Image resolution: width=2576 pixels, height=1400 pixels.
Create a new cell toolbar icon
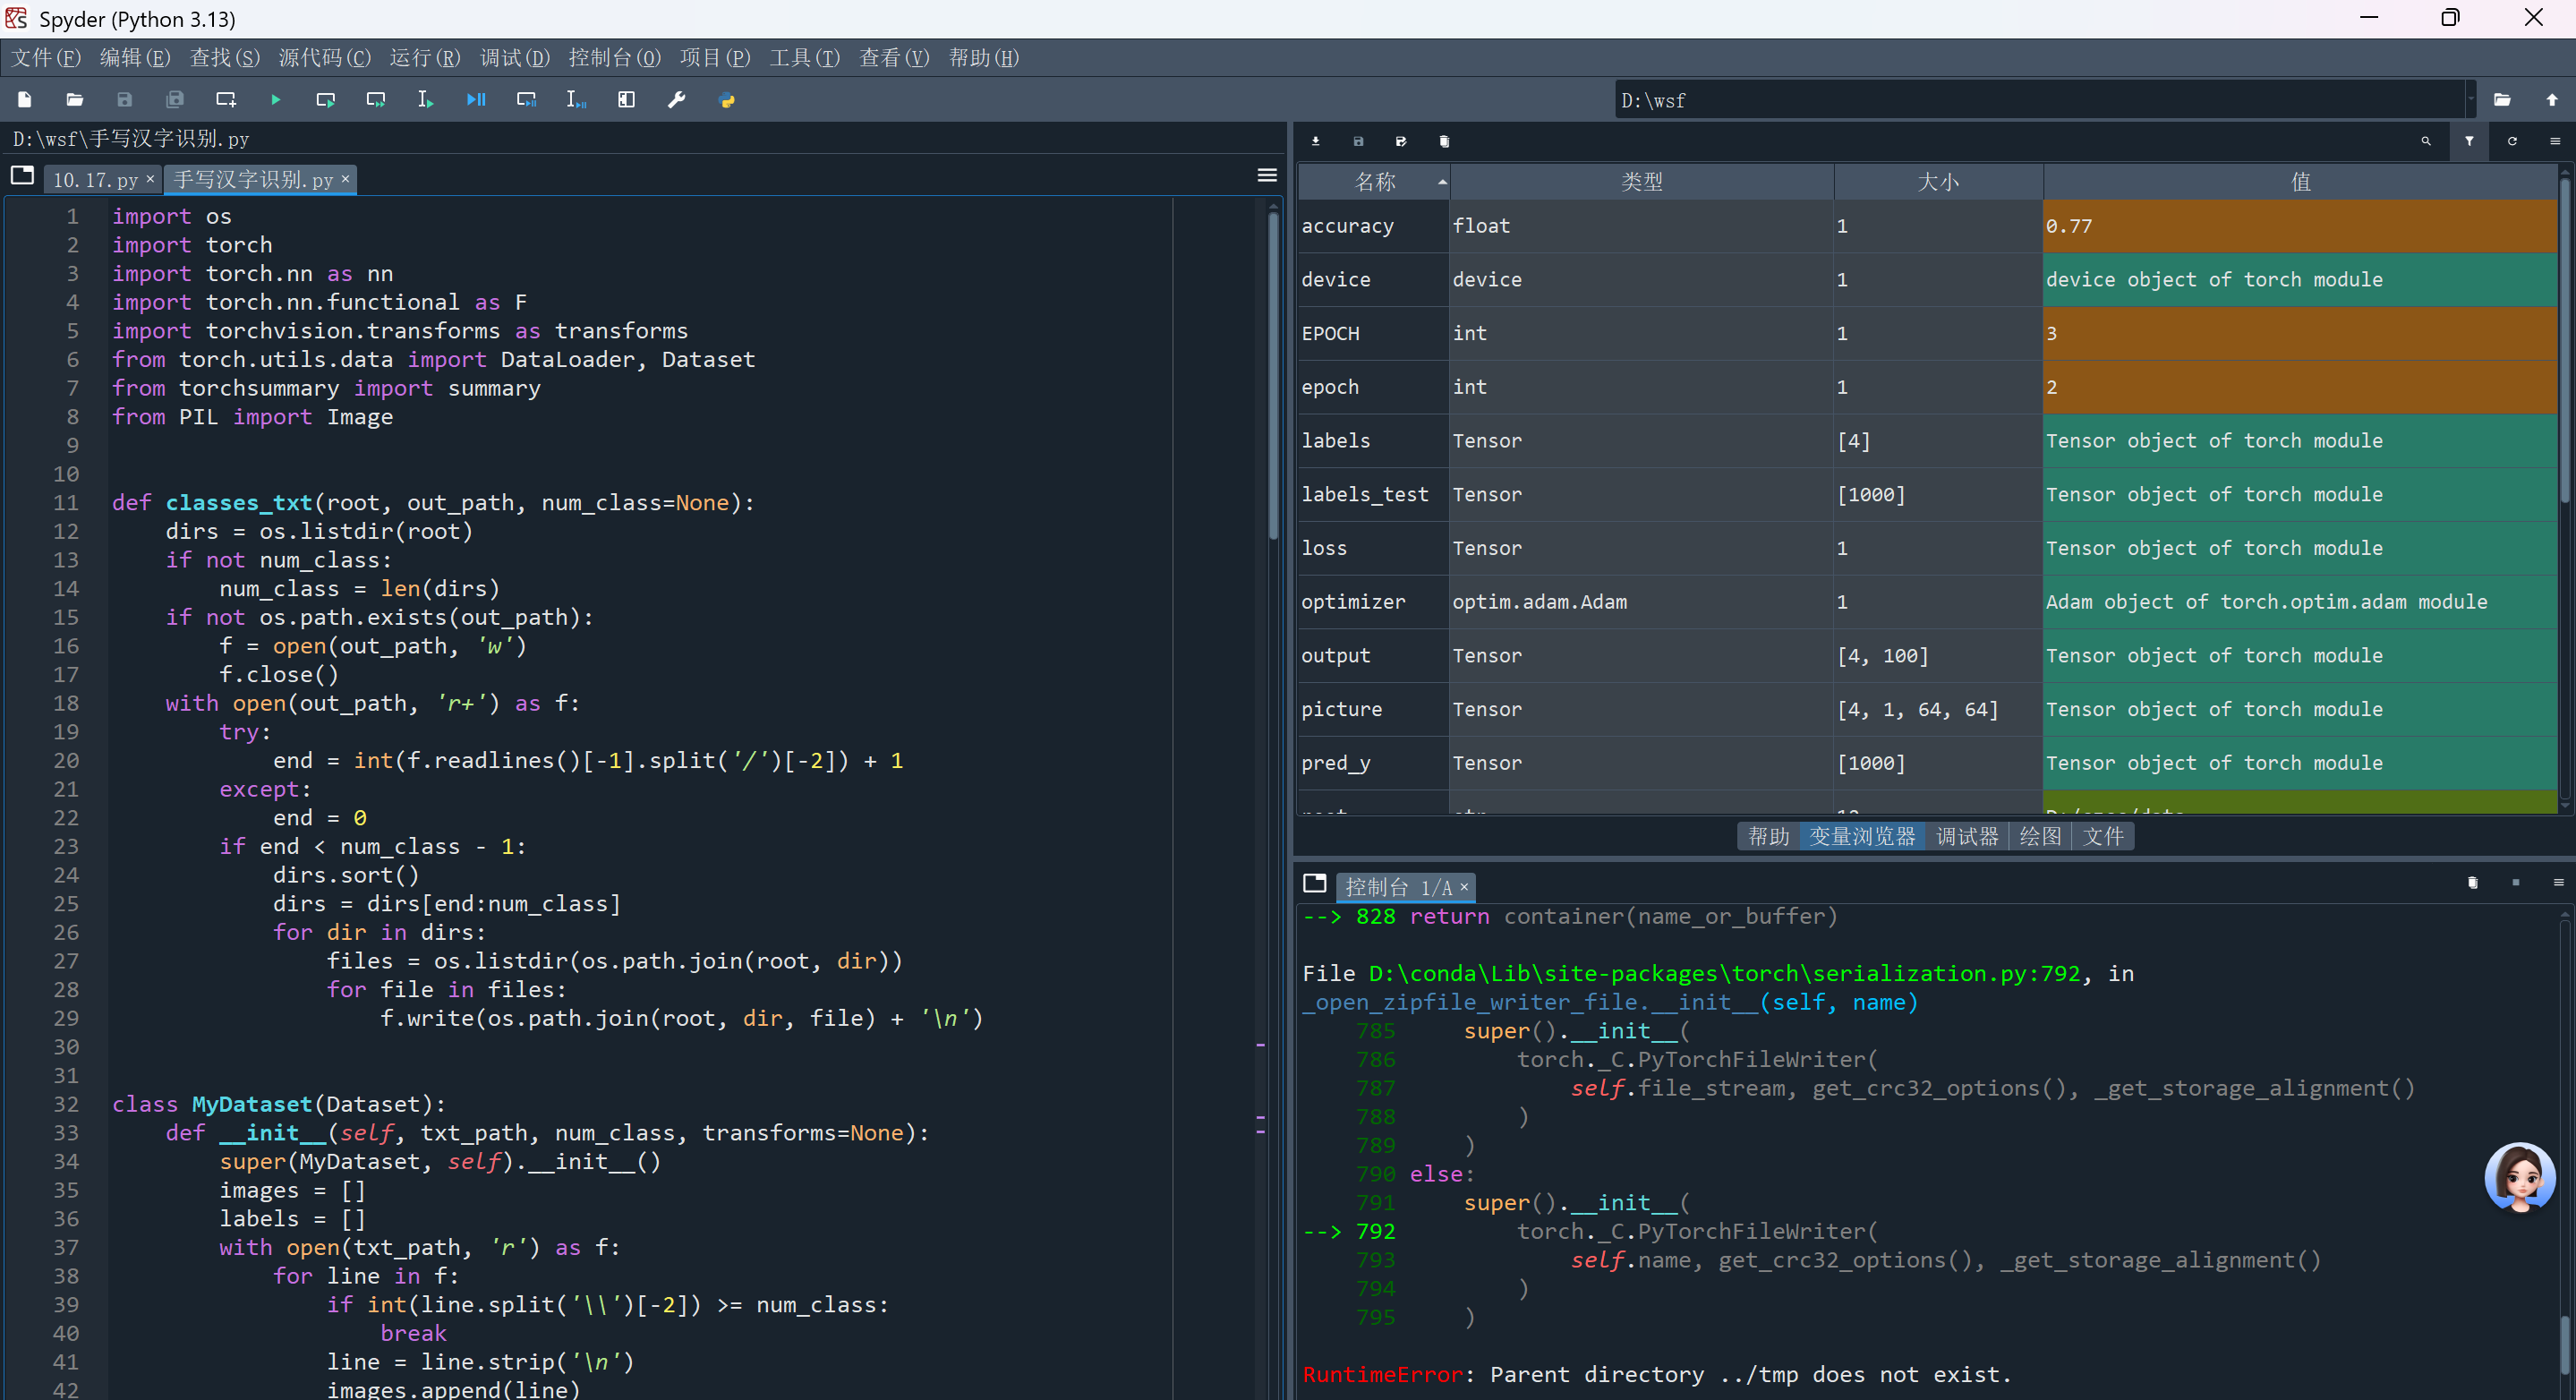tap(225, 100)
